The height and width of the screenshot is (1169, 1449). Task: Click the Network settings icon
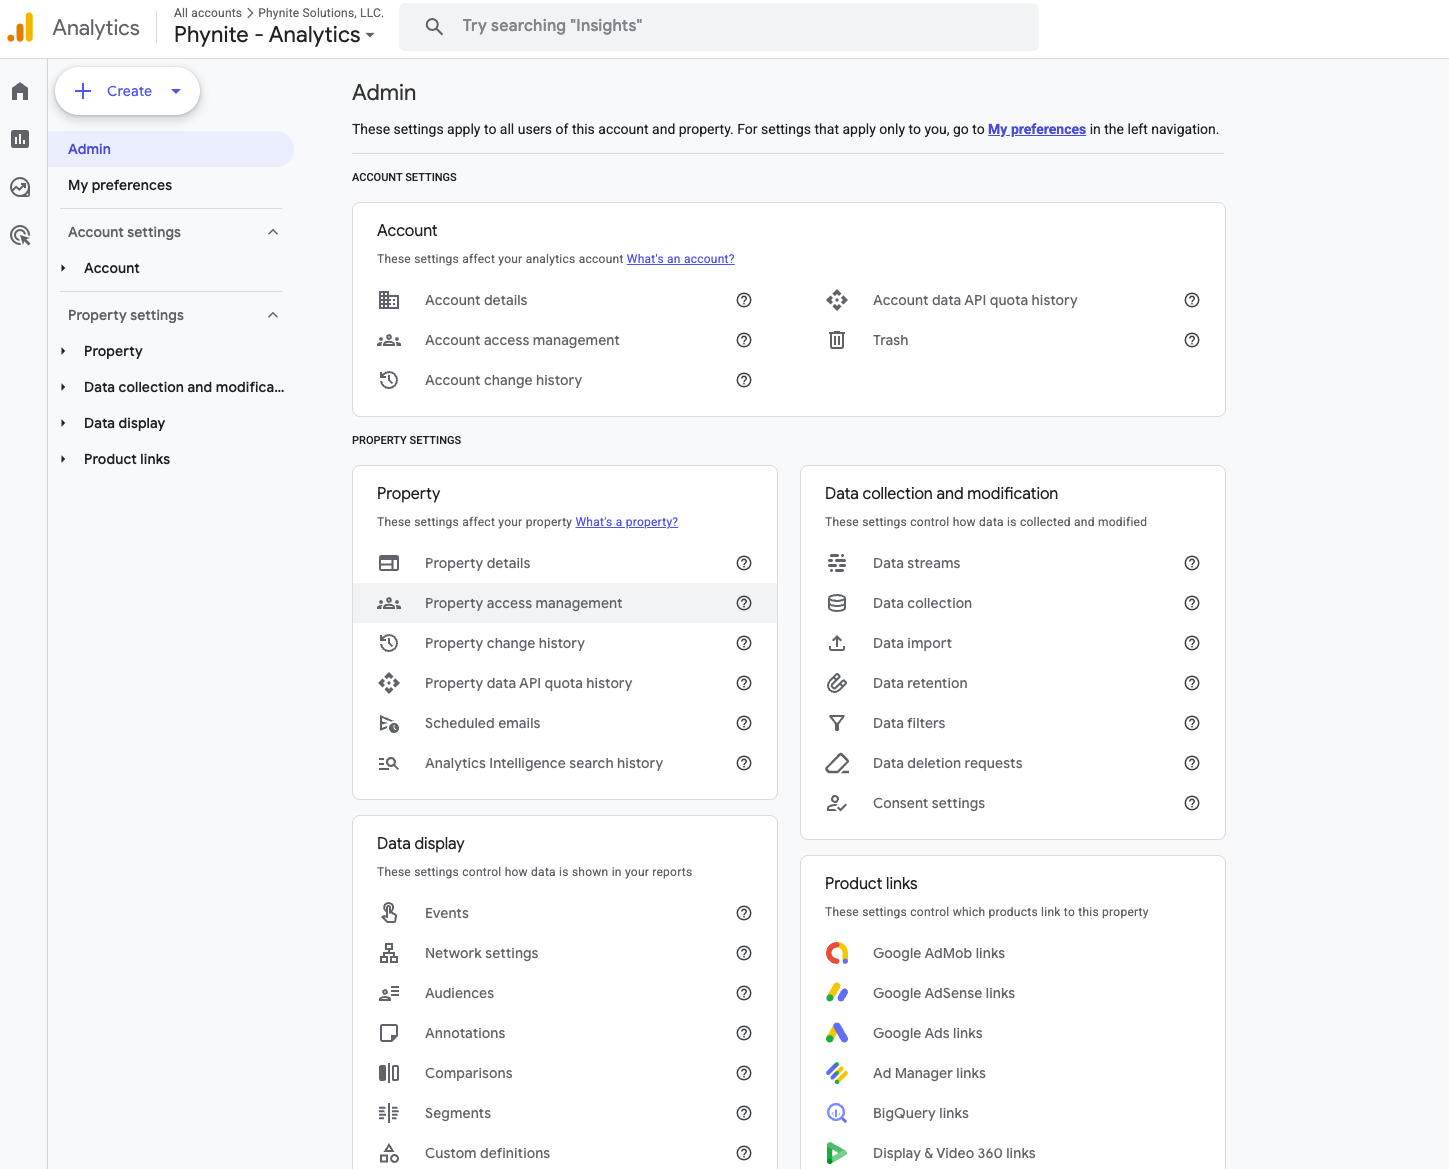coord(389,953)
